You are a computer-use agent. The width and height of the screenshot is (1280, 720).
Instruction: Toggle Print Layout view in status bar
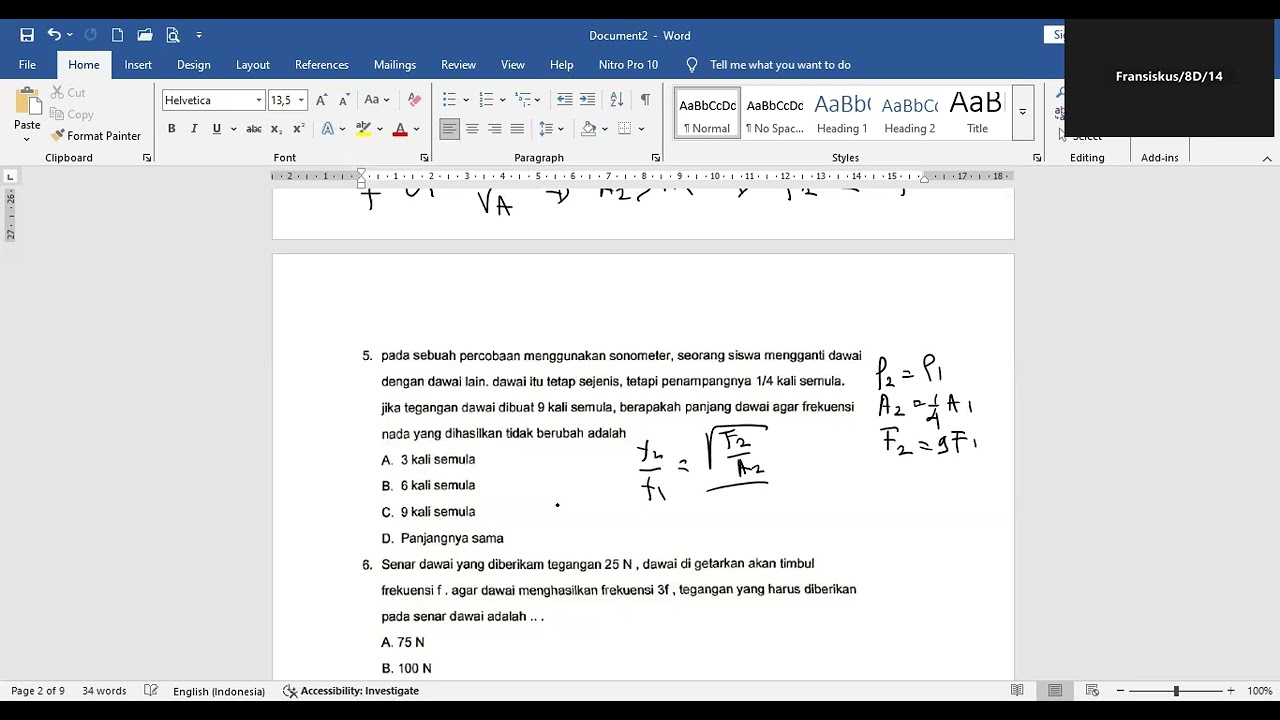[x=1055, y=691]
